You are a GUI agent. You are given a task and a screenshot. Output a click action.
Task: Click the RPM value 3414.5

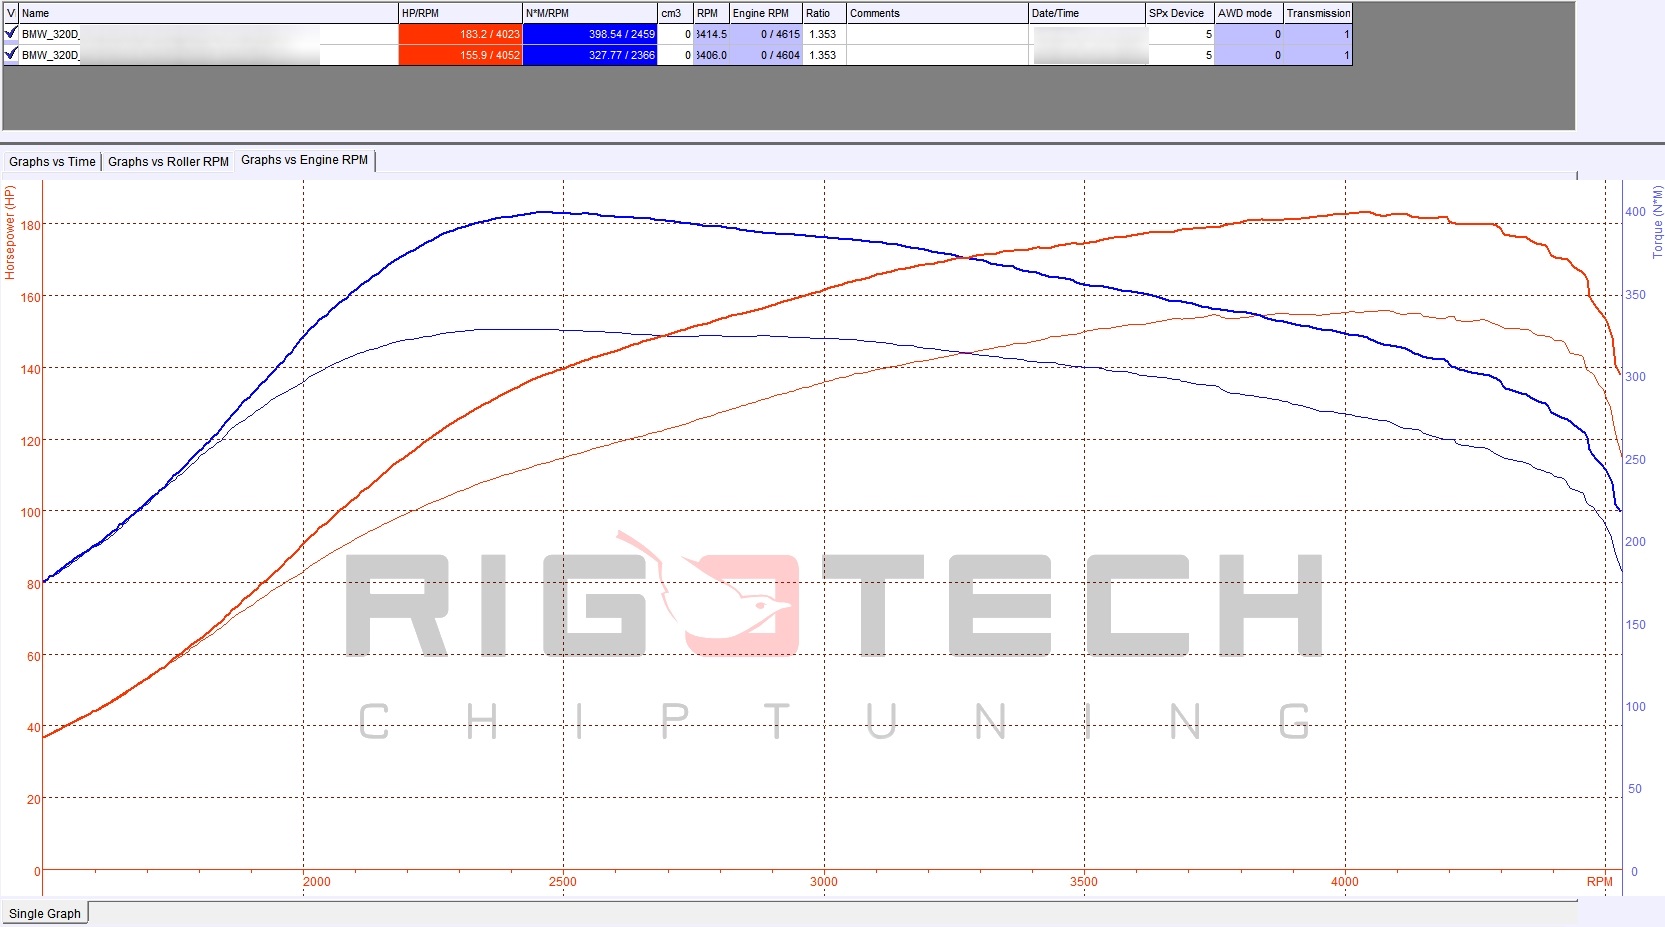pos(711,34)
